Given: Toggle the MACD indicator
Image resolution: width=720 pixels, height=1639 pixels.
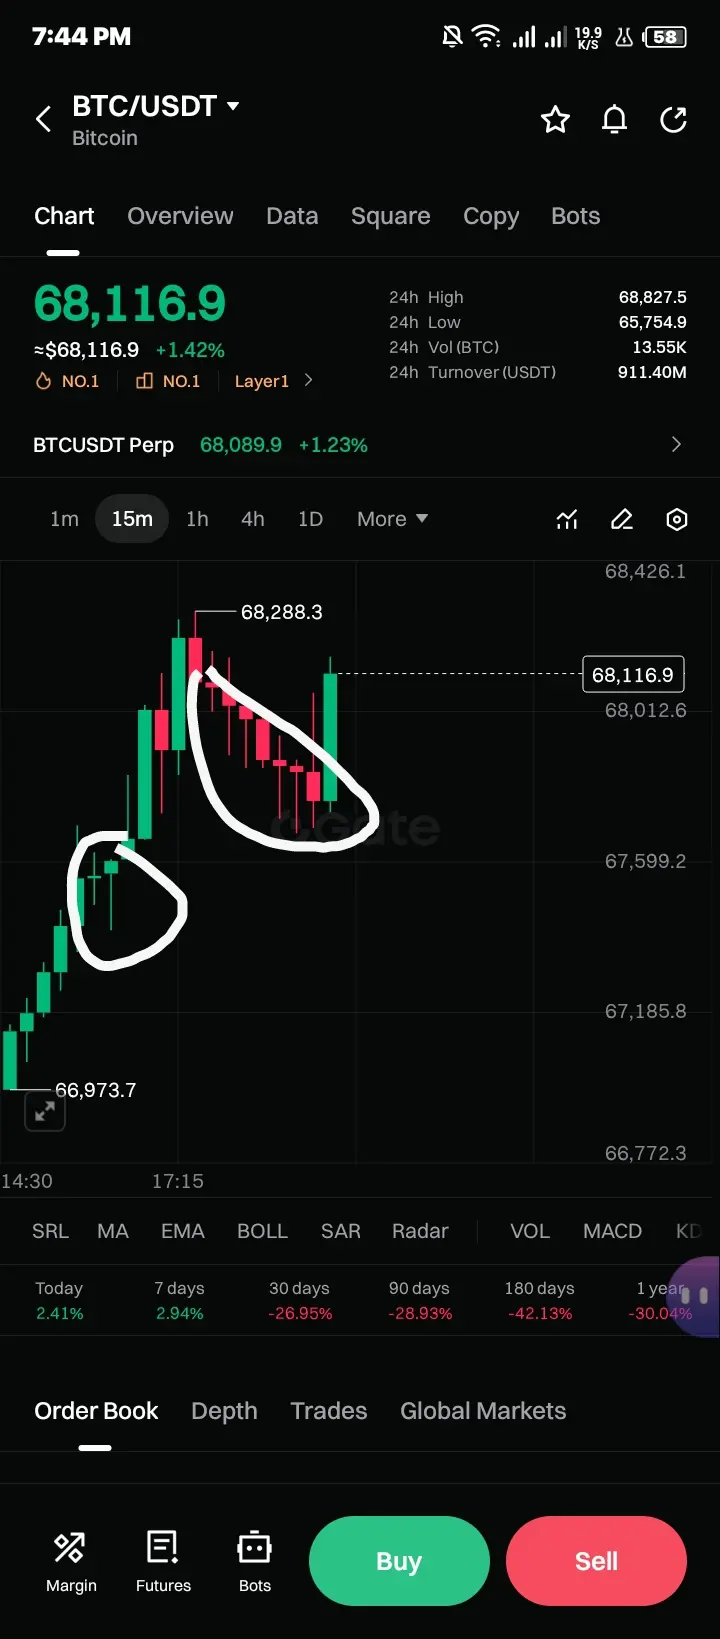Looking at the screenshot, I should [x=612, y=1231].
